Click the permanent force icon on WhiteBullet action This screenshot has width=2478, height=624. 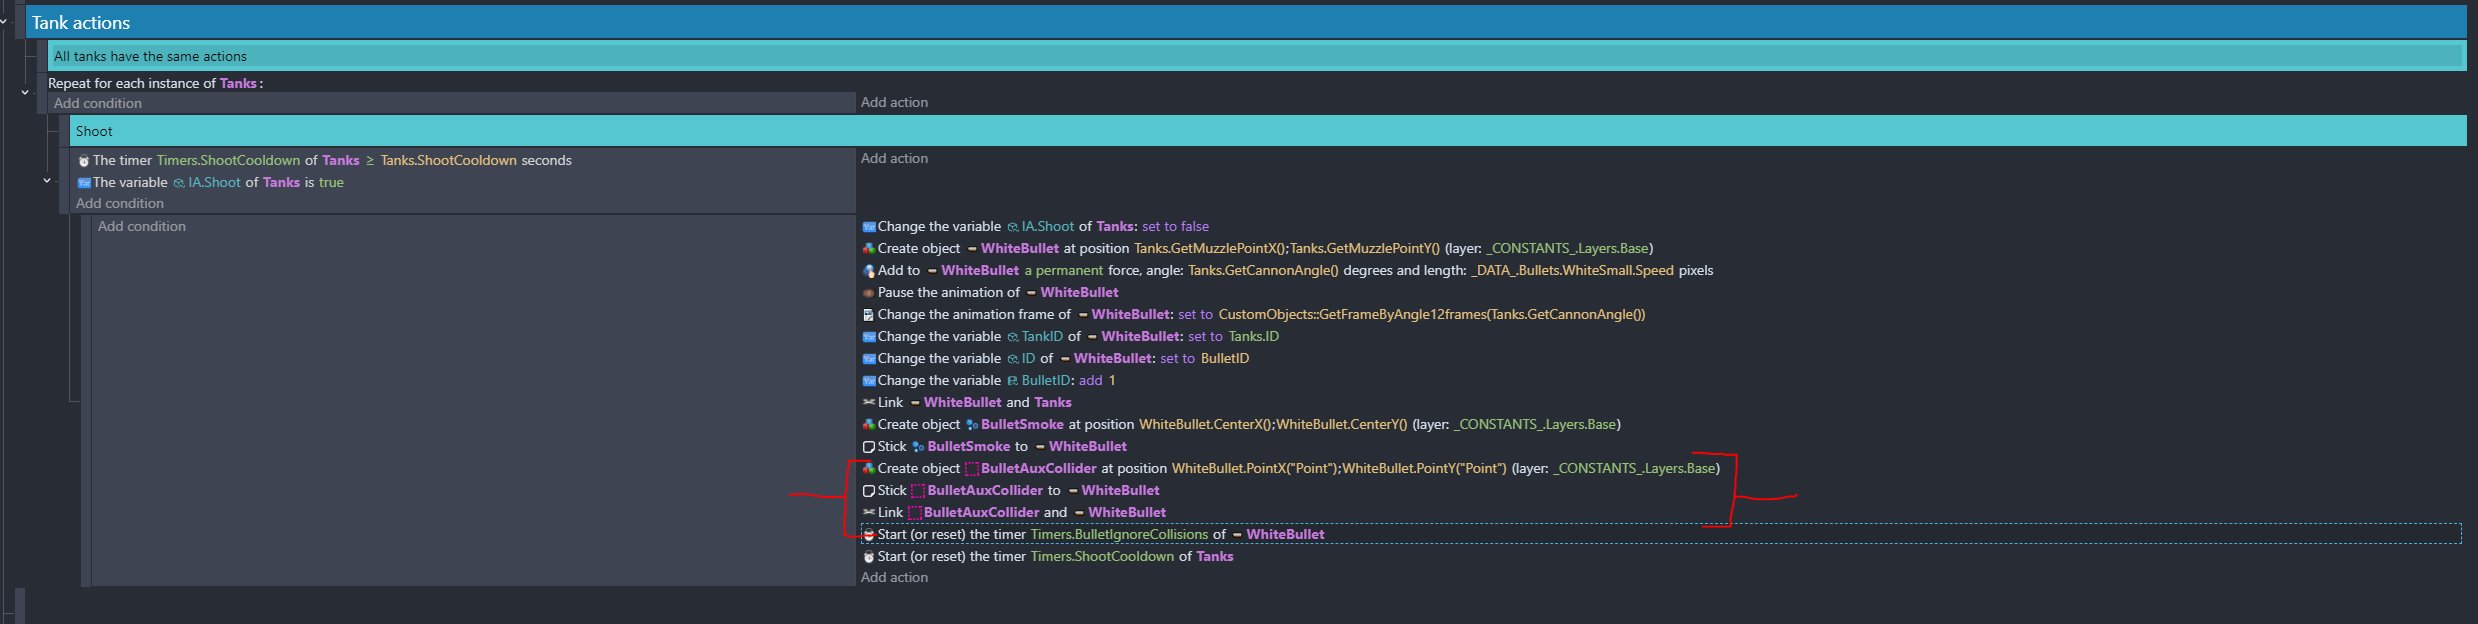[x=869, y=271]
